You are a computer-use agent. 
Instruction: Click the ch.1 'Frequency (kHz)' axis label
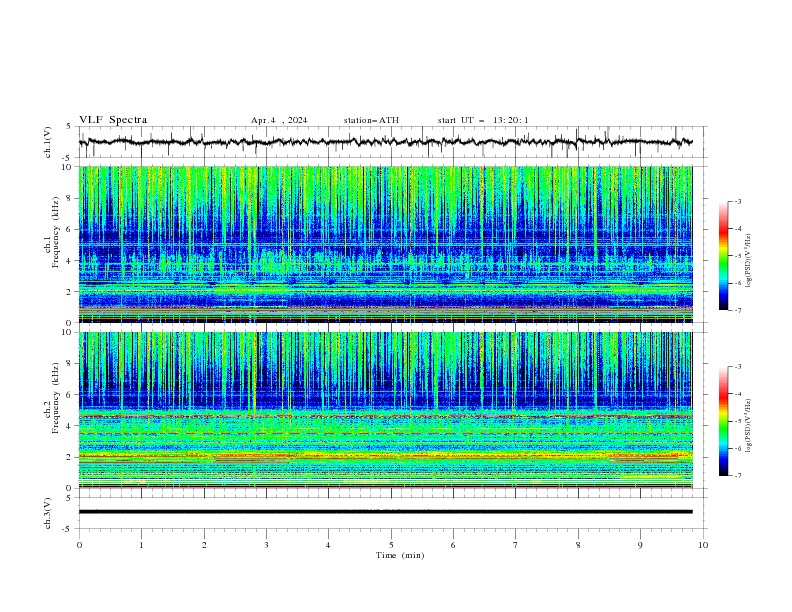pyautogui.click(x=55, y=233)
